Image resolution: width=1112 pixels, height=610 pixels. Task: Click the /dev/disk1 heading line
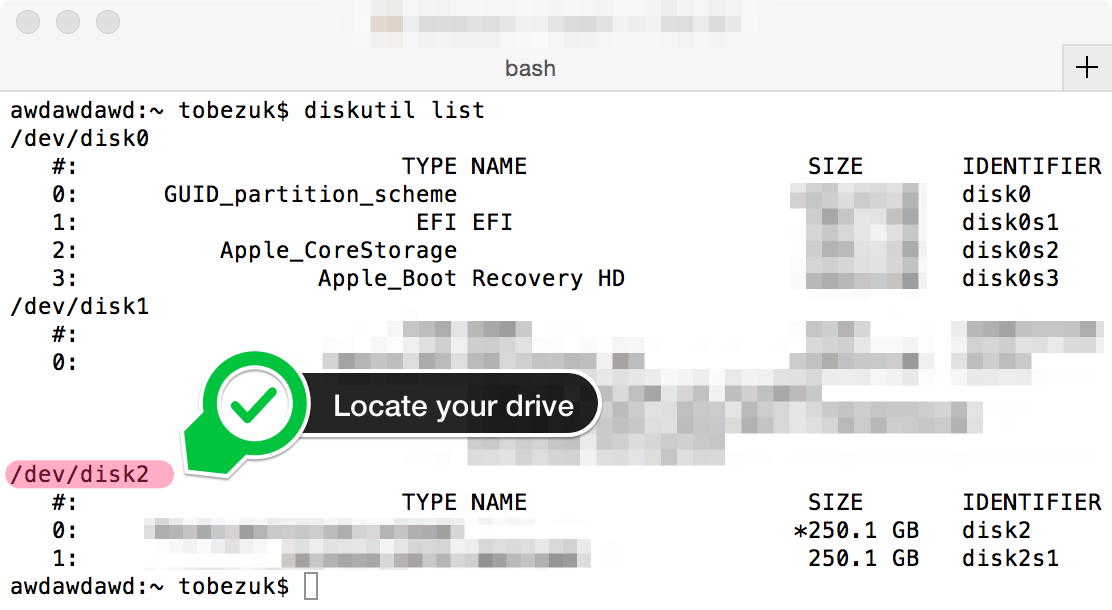pyautogui.click(x=80, y=306)
